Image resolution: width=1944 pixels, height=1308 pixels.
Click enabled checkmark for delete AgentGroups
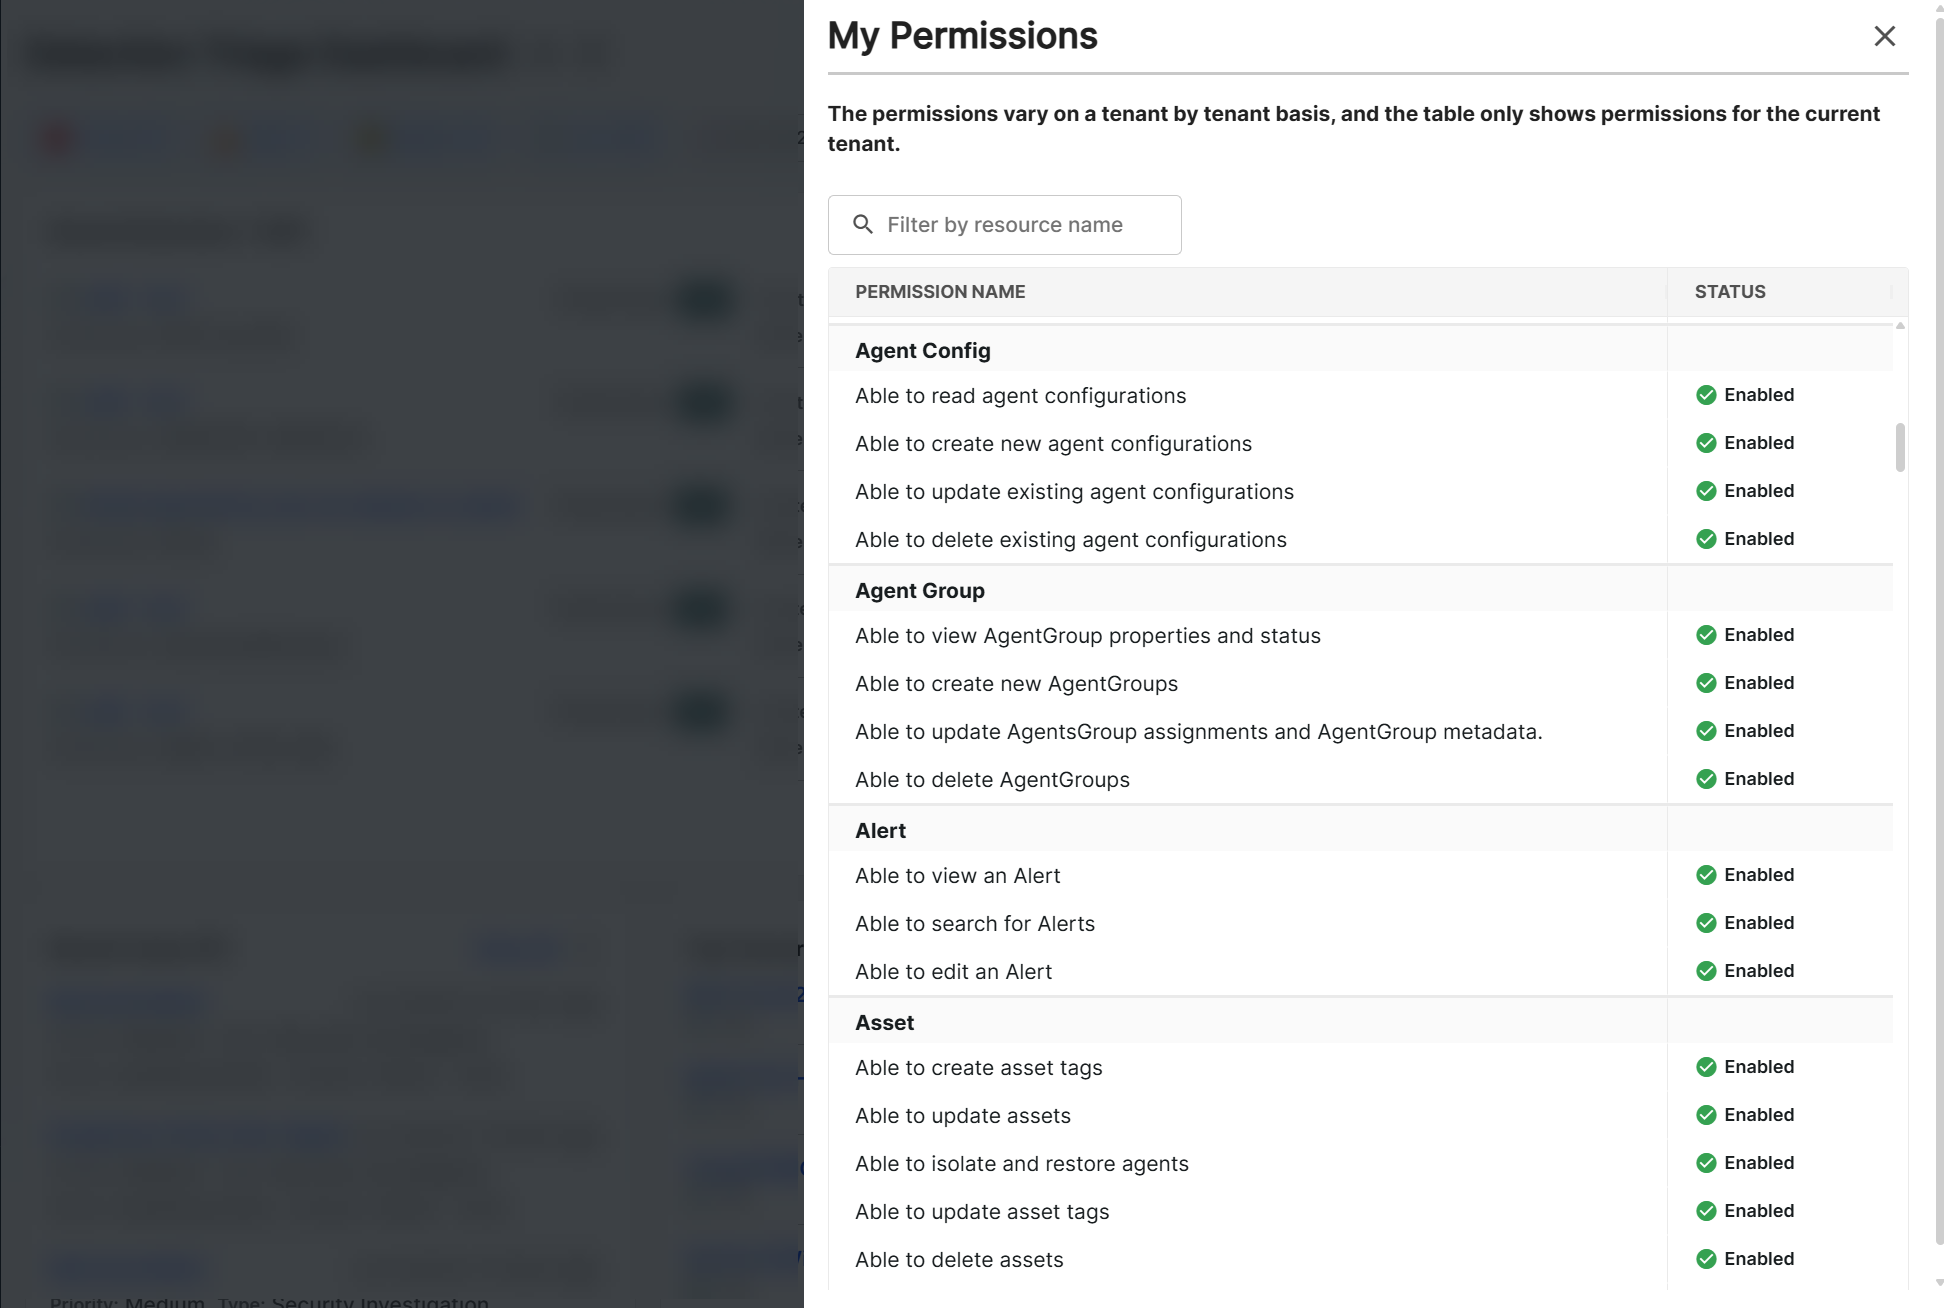1706,779
